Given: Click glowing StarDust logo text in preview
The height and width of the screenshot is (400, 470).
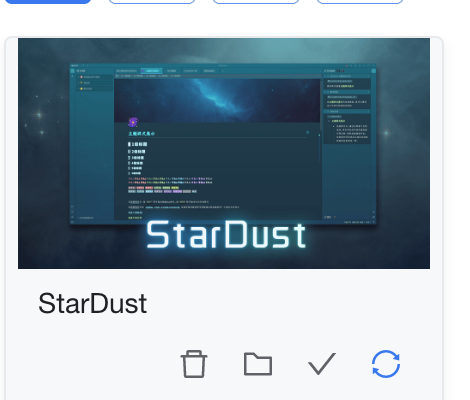Looking at the screenshot, I should 226,235.
